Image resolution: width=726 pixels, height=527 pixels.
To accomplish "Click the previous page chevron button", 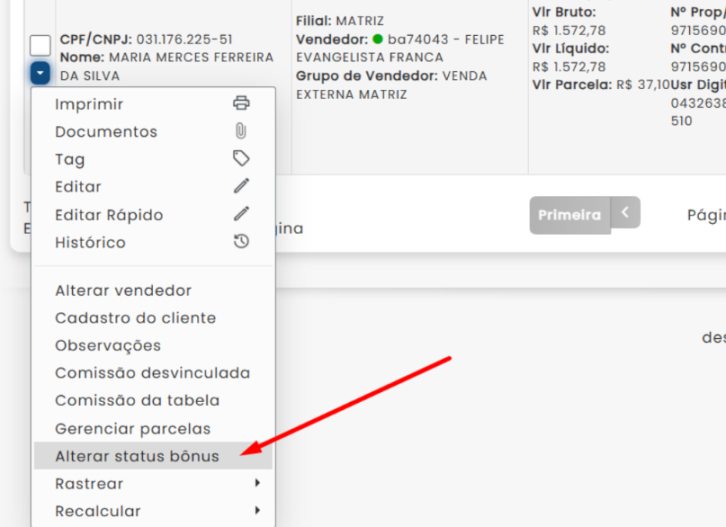I will (626, 213).
